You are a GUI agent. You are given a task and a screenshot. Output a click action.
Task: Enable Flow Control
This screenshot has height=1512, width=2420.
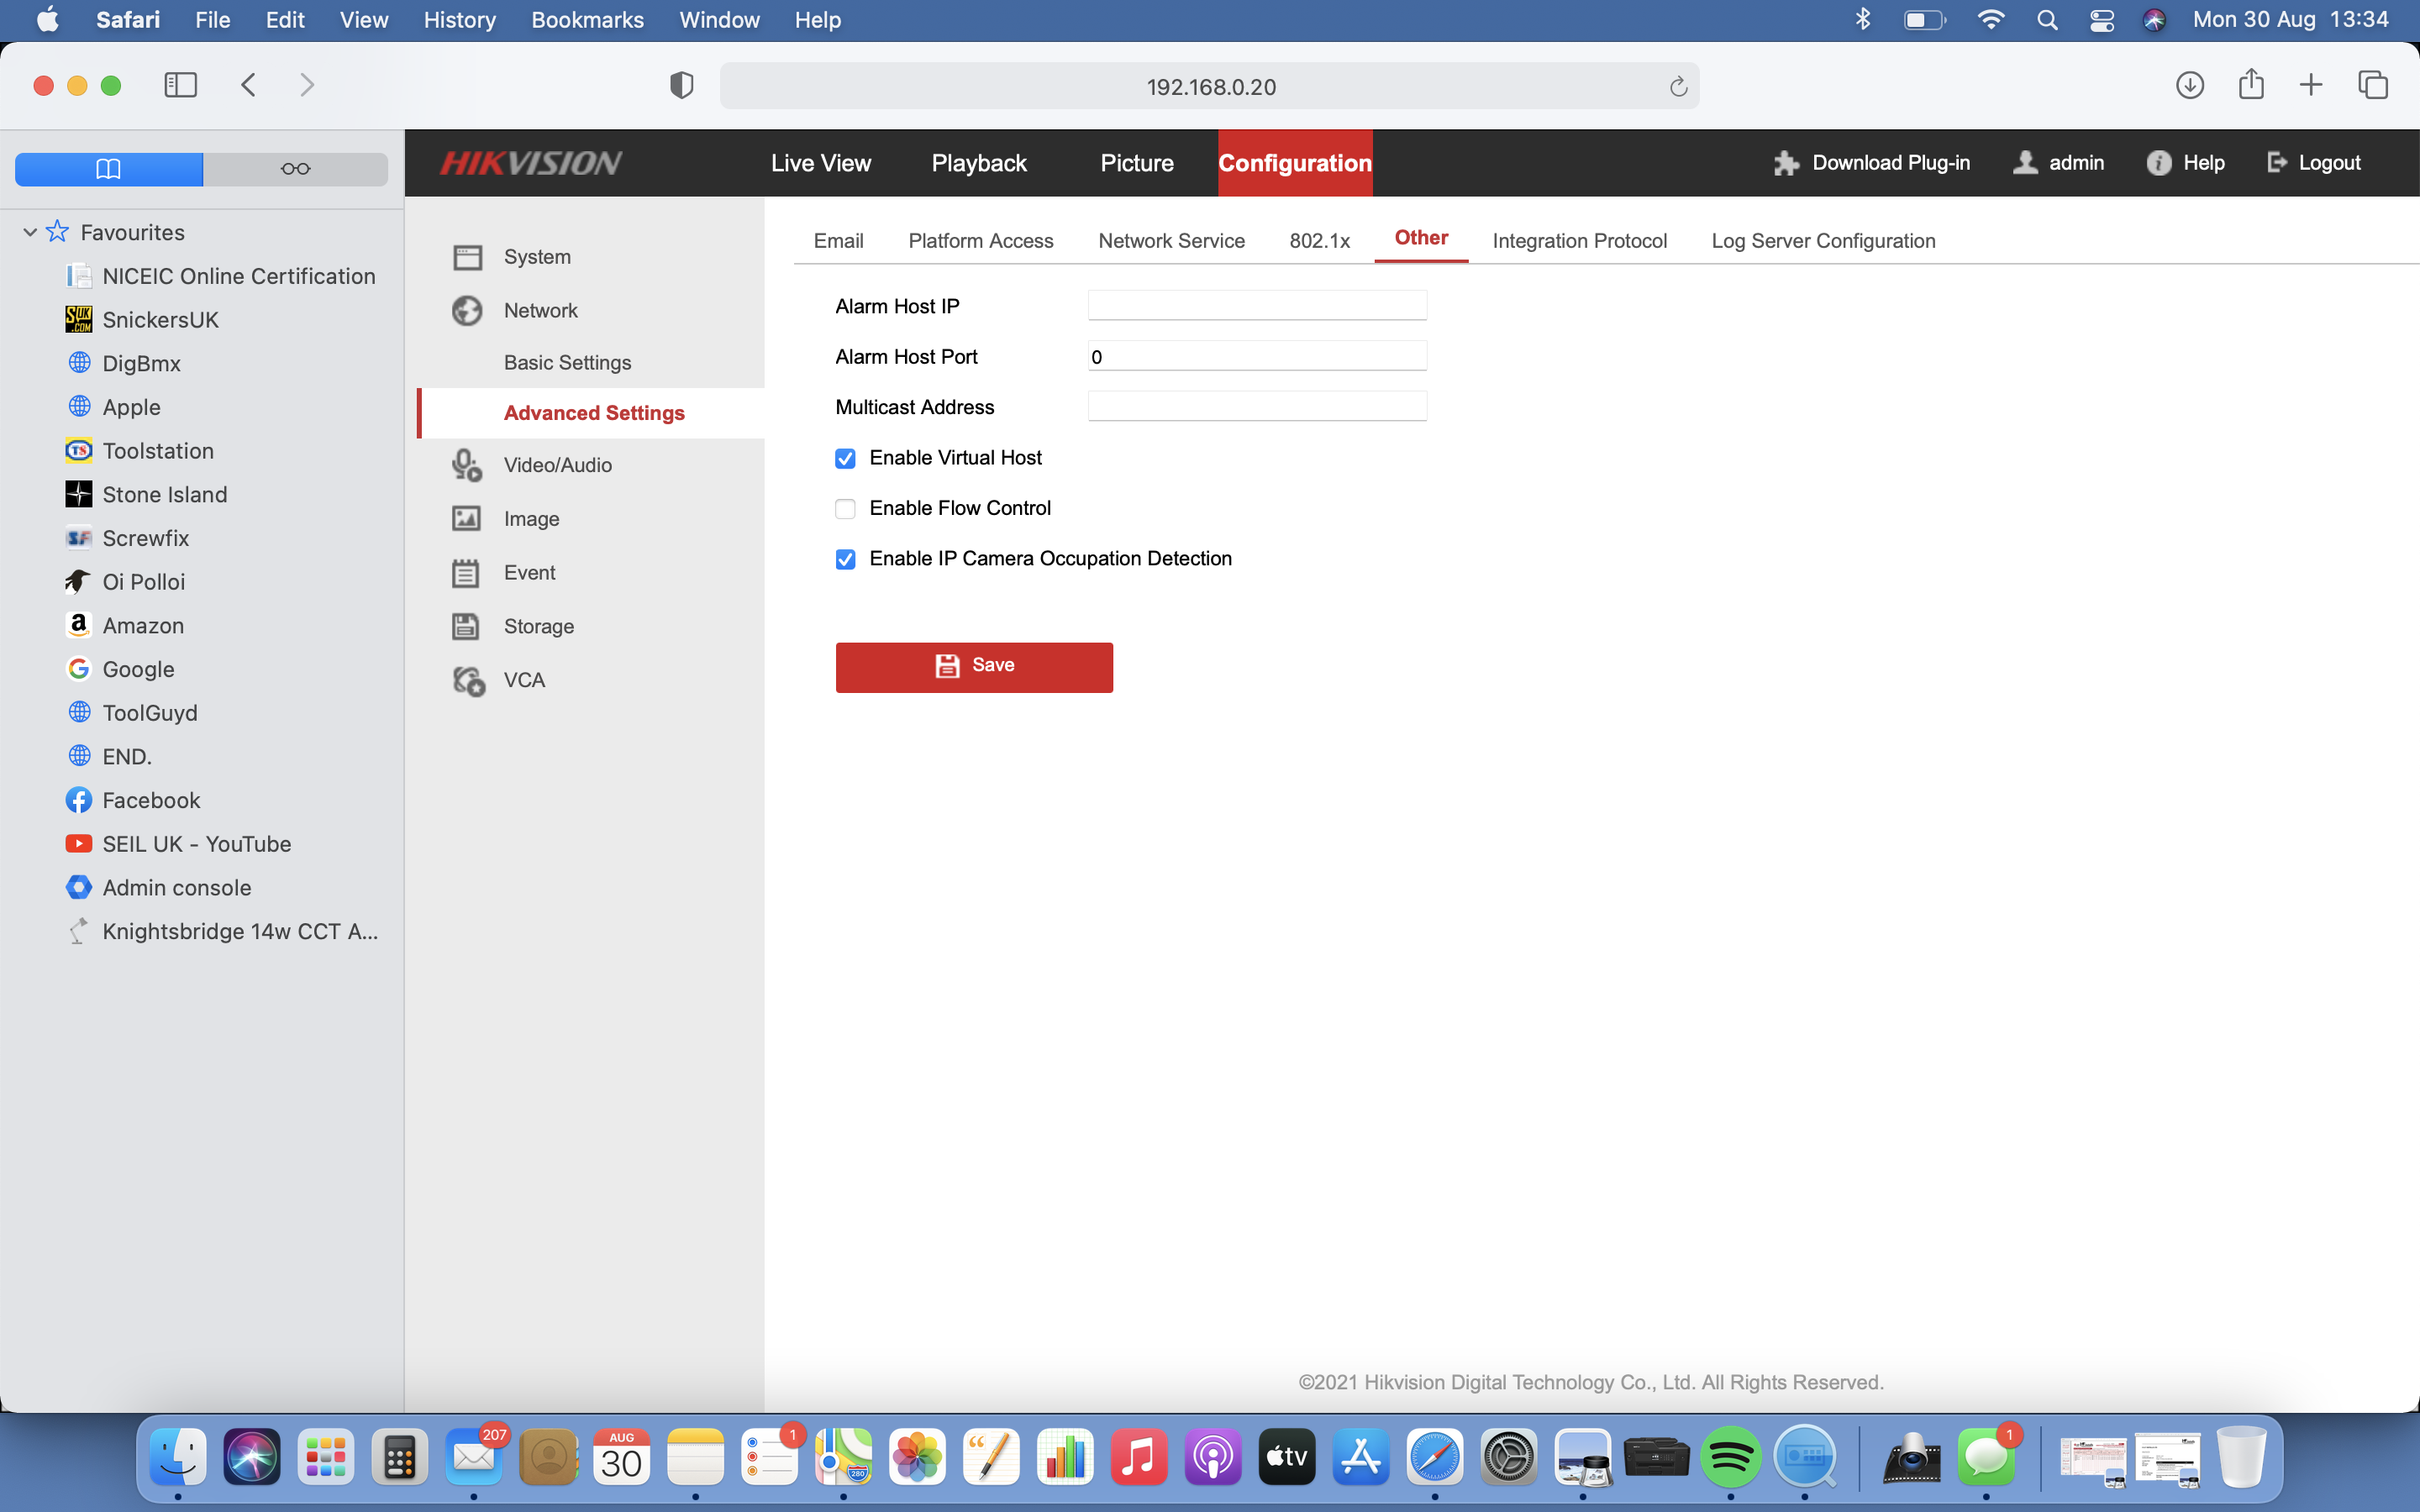coord(845,509)
